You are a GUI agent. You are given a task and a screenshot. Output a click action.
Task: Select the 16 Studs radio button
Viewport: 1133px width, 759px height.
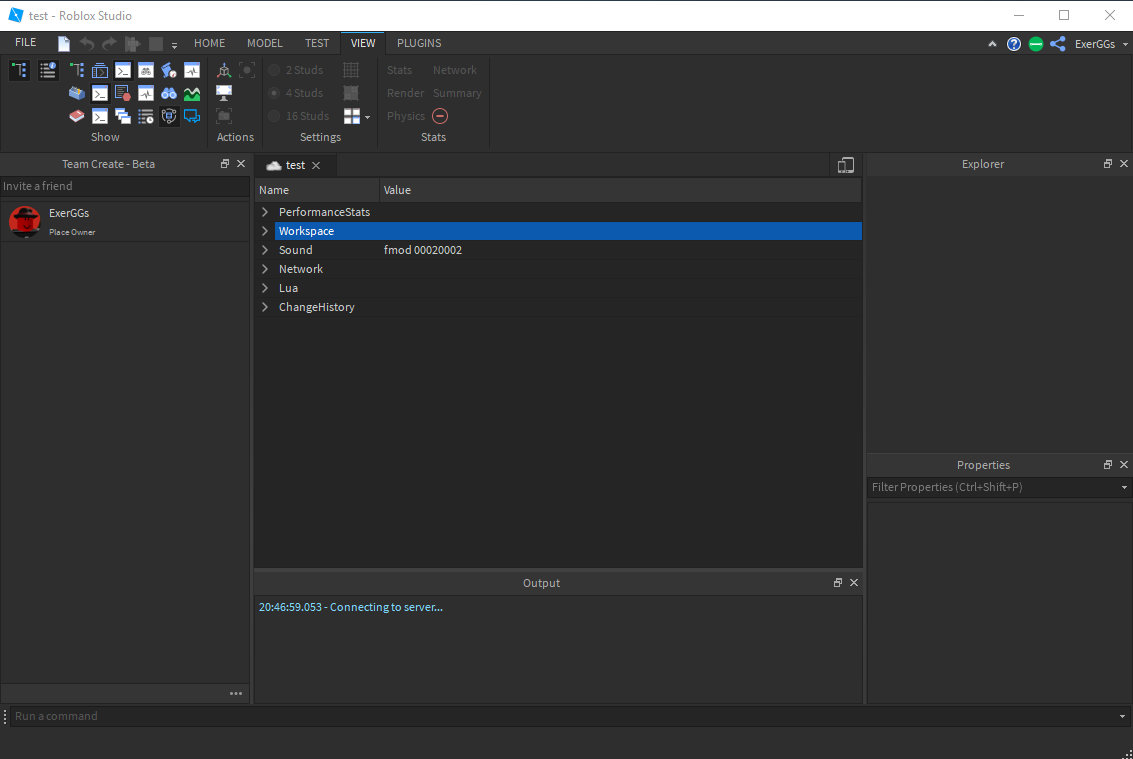(x=274, y=116)
